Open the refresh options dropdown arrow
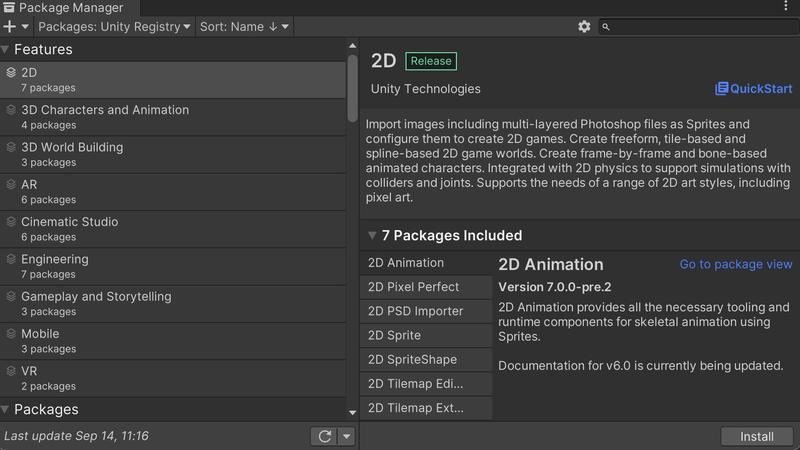The height and width of the screenshot is (450, 800). pyautogui.click(x=346, y=436)
